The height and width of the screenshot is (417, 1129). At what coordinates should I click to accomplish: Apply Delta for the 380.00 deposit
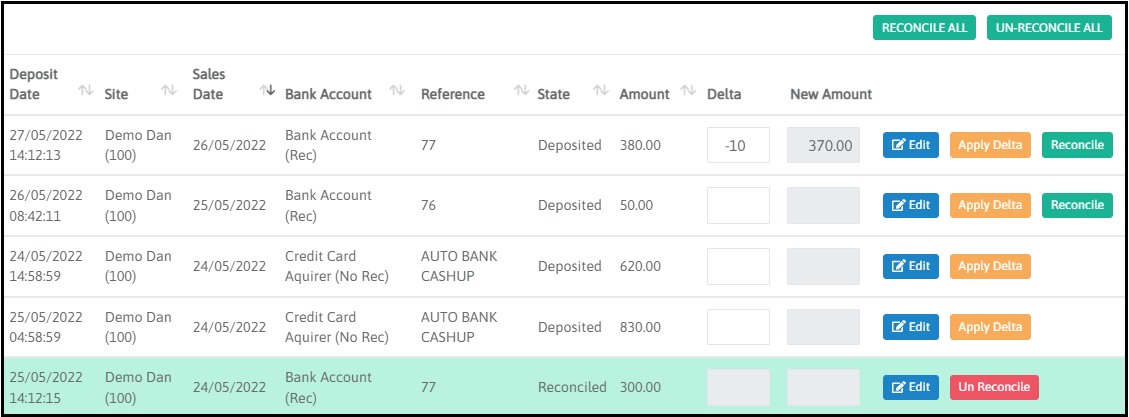[x=989, y=145]
